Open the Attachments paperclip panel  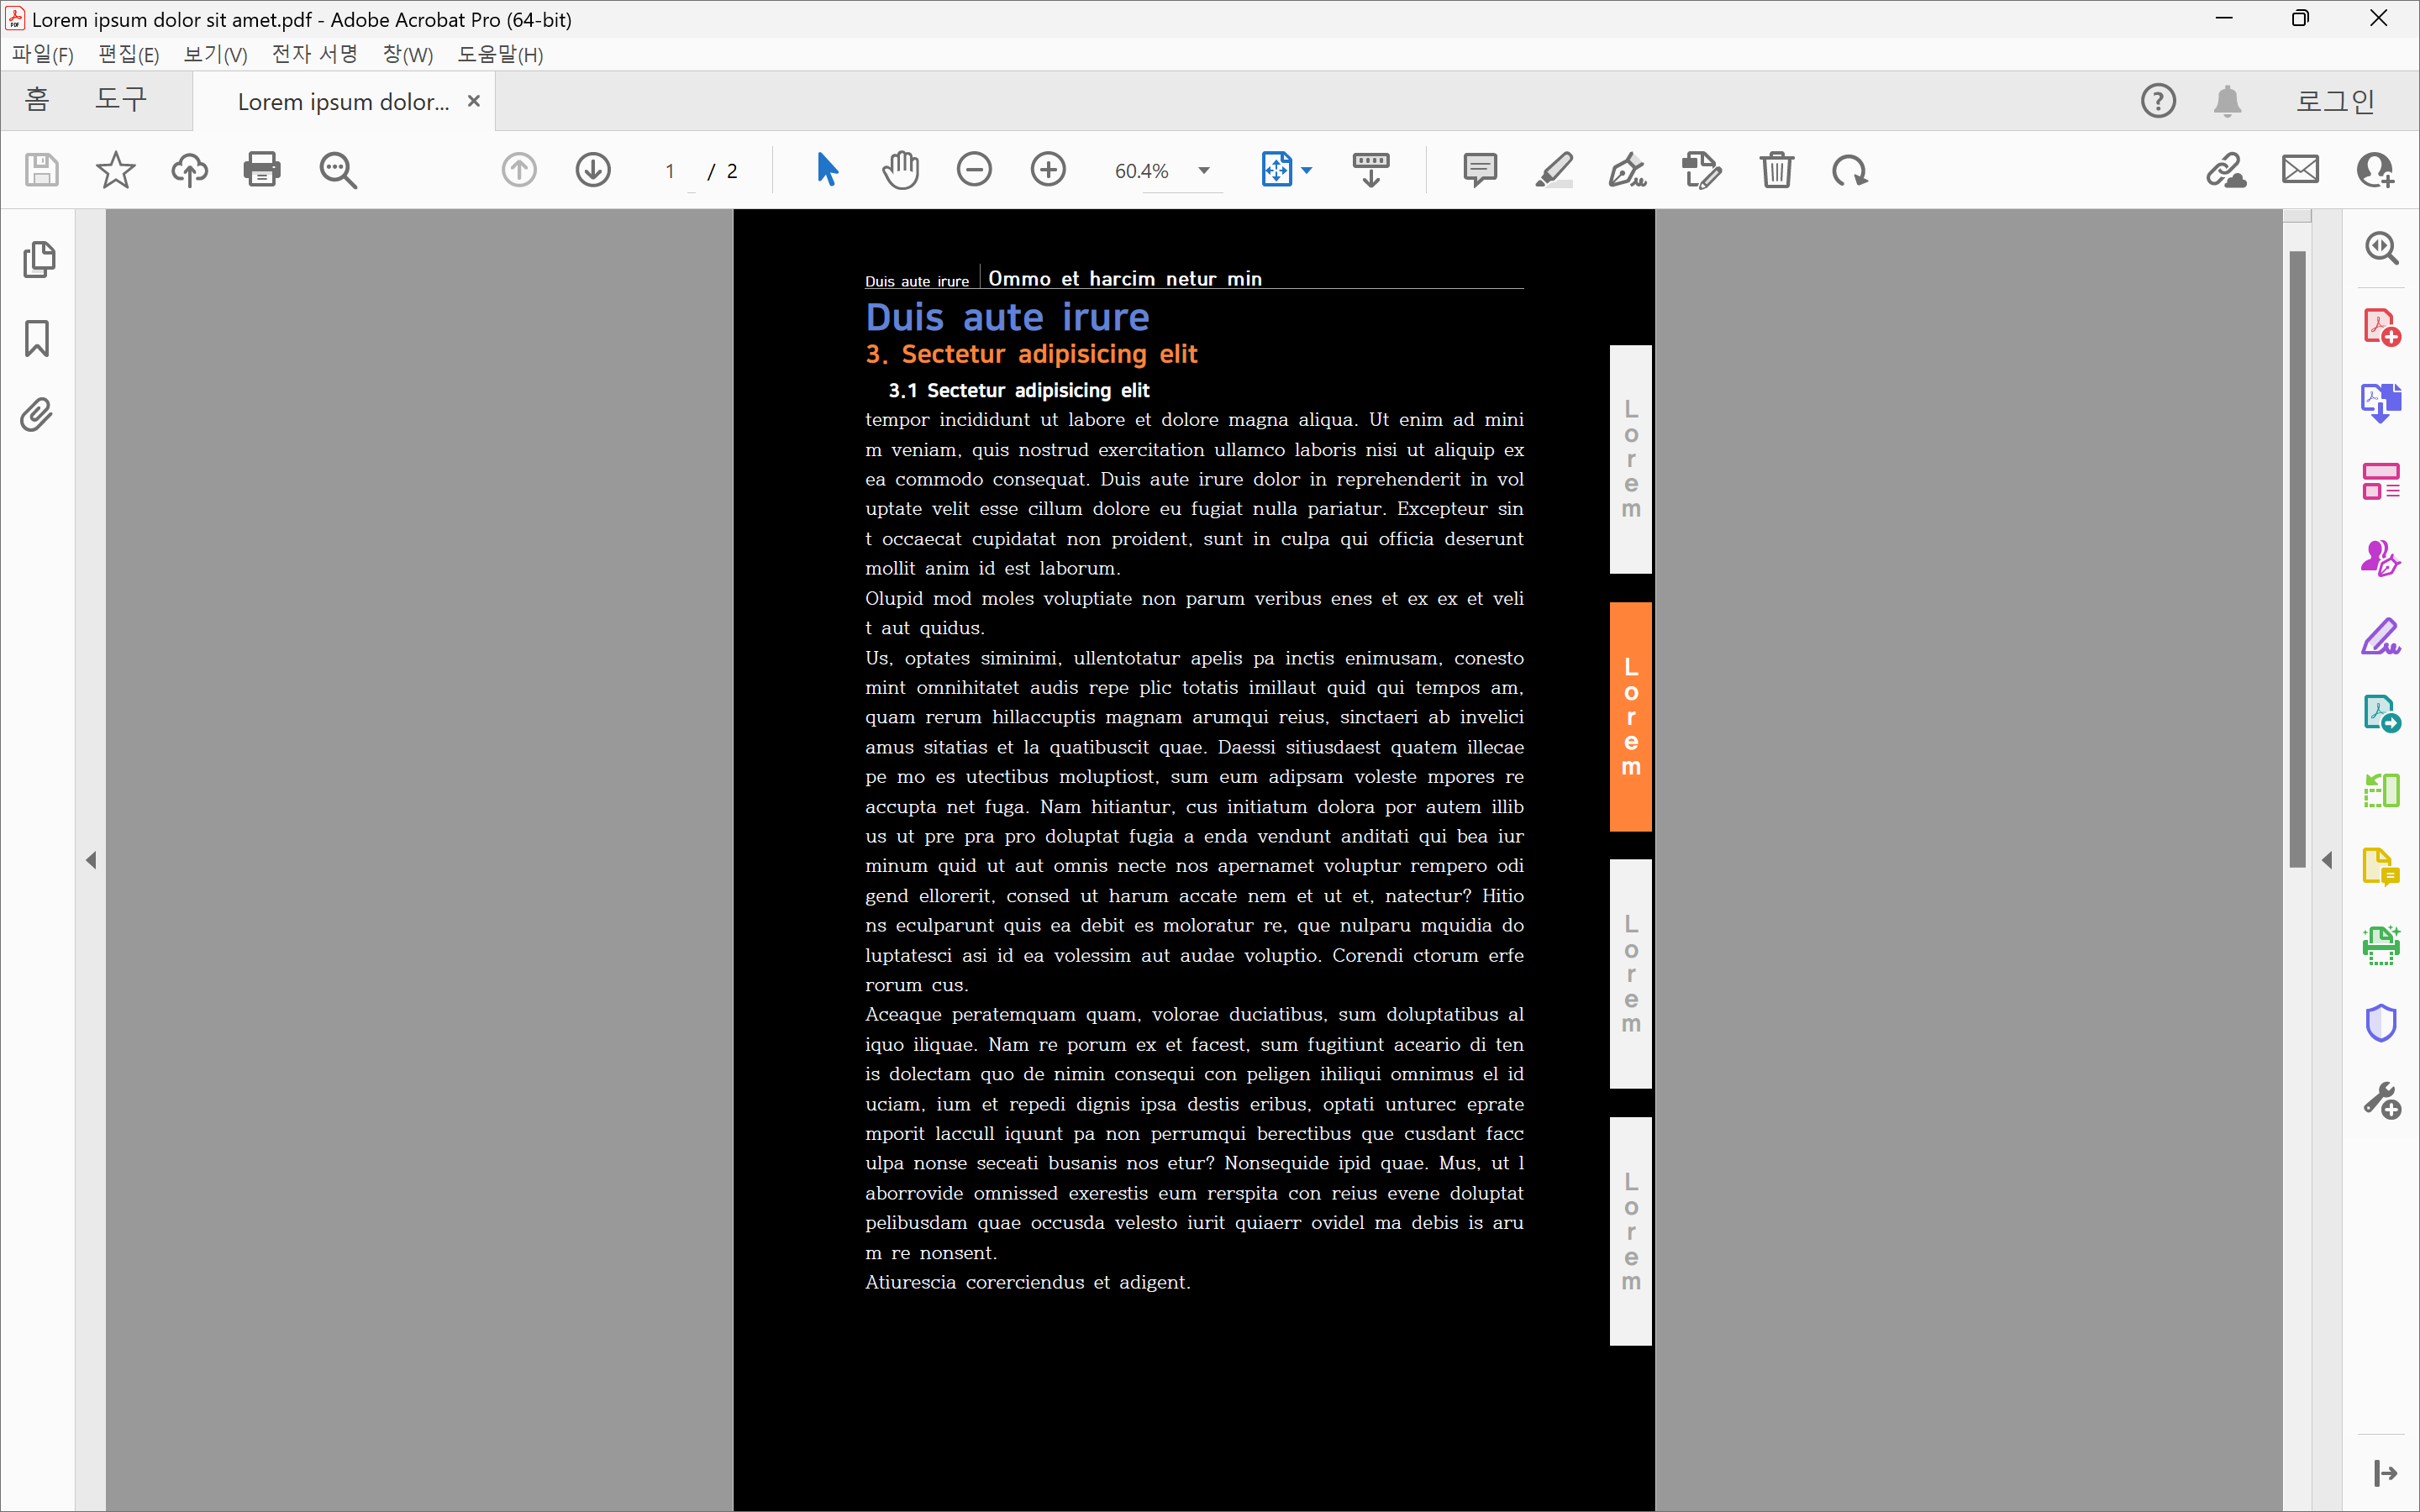click(38, 415)
